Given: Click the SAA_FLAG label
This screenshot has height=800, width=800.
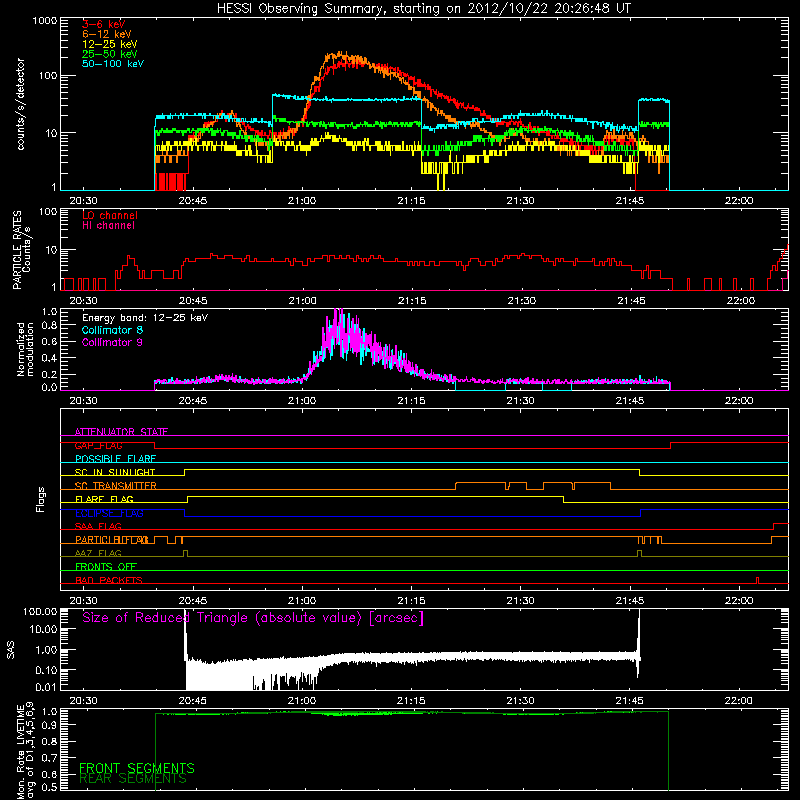Looking at the screenshot, I should [x=98, y=526].
